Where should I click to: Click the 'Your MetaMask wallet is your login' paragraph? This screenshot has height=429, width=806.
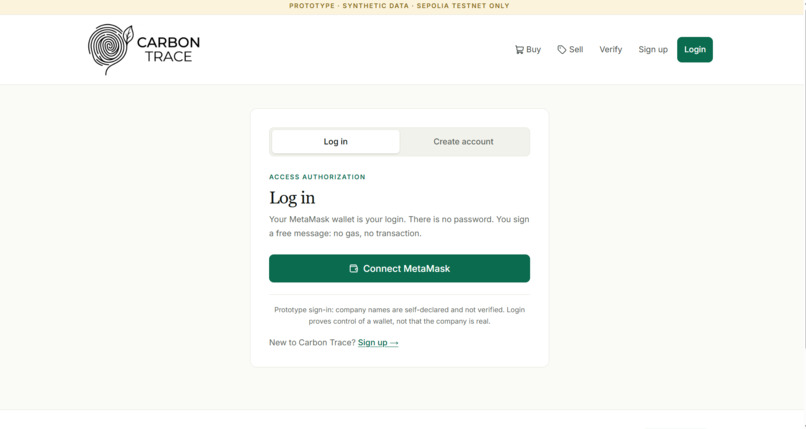tap(399, 226)
